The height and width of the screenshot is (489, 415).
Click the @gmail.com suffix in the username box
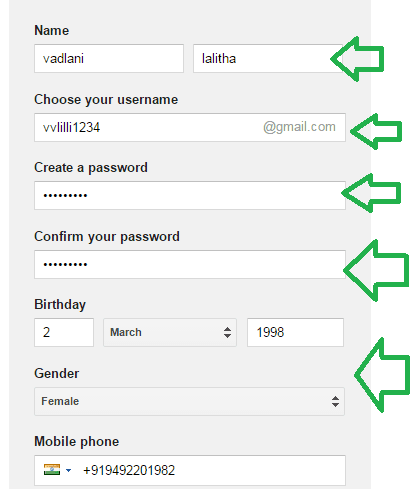point(299,127)
